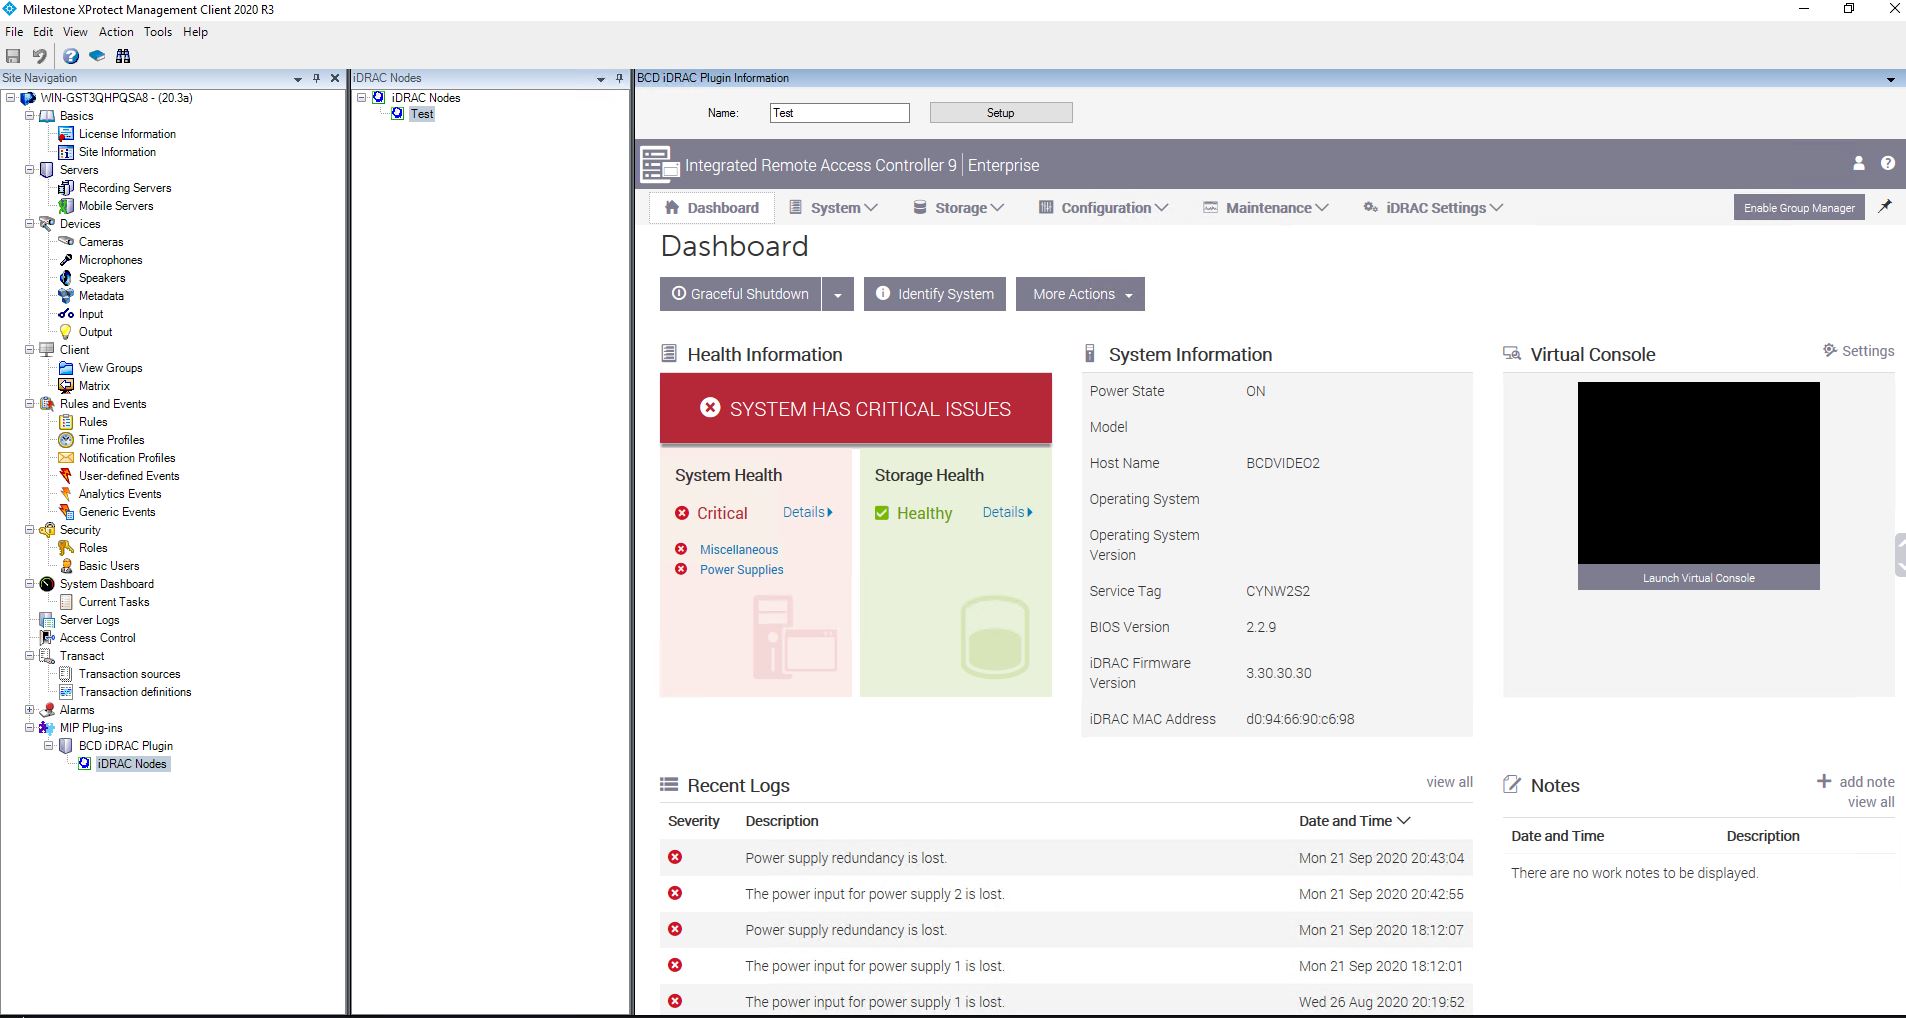Click the pin icon beside Enable Group Manager
The width and height of the screenshot is (1906, 1018).
1885,206
